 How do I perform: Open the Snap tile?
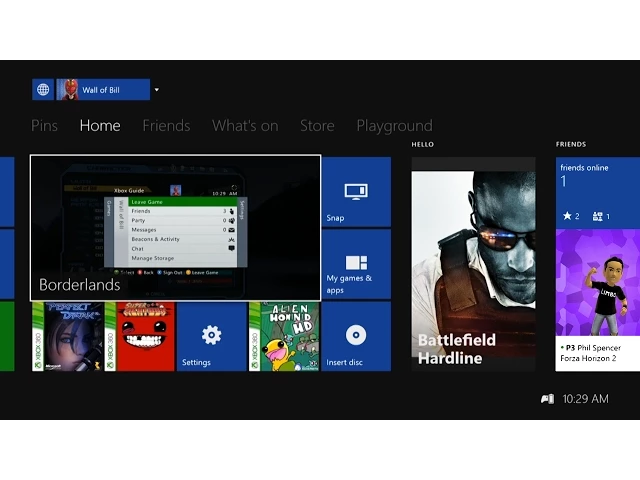click(x=356, y=191)
